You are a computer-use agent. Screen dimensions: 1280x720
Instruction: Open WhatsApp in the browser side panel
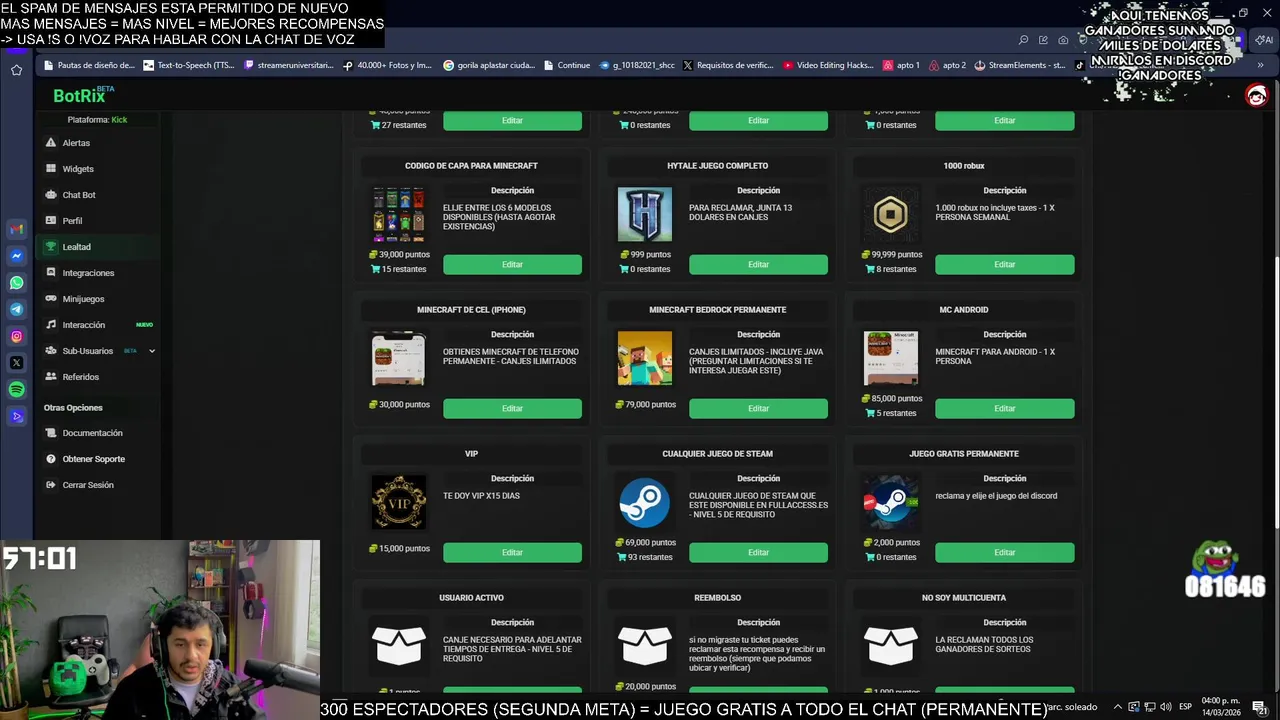(16, 283)
